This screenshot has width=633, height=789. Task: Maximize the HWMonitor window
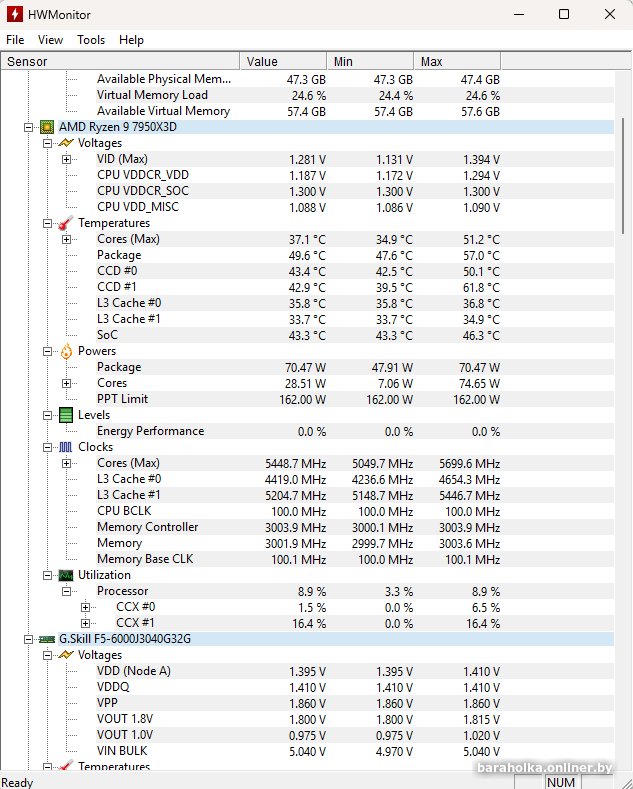point(564,14)
